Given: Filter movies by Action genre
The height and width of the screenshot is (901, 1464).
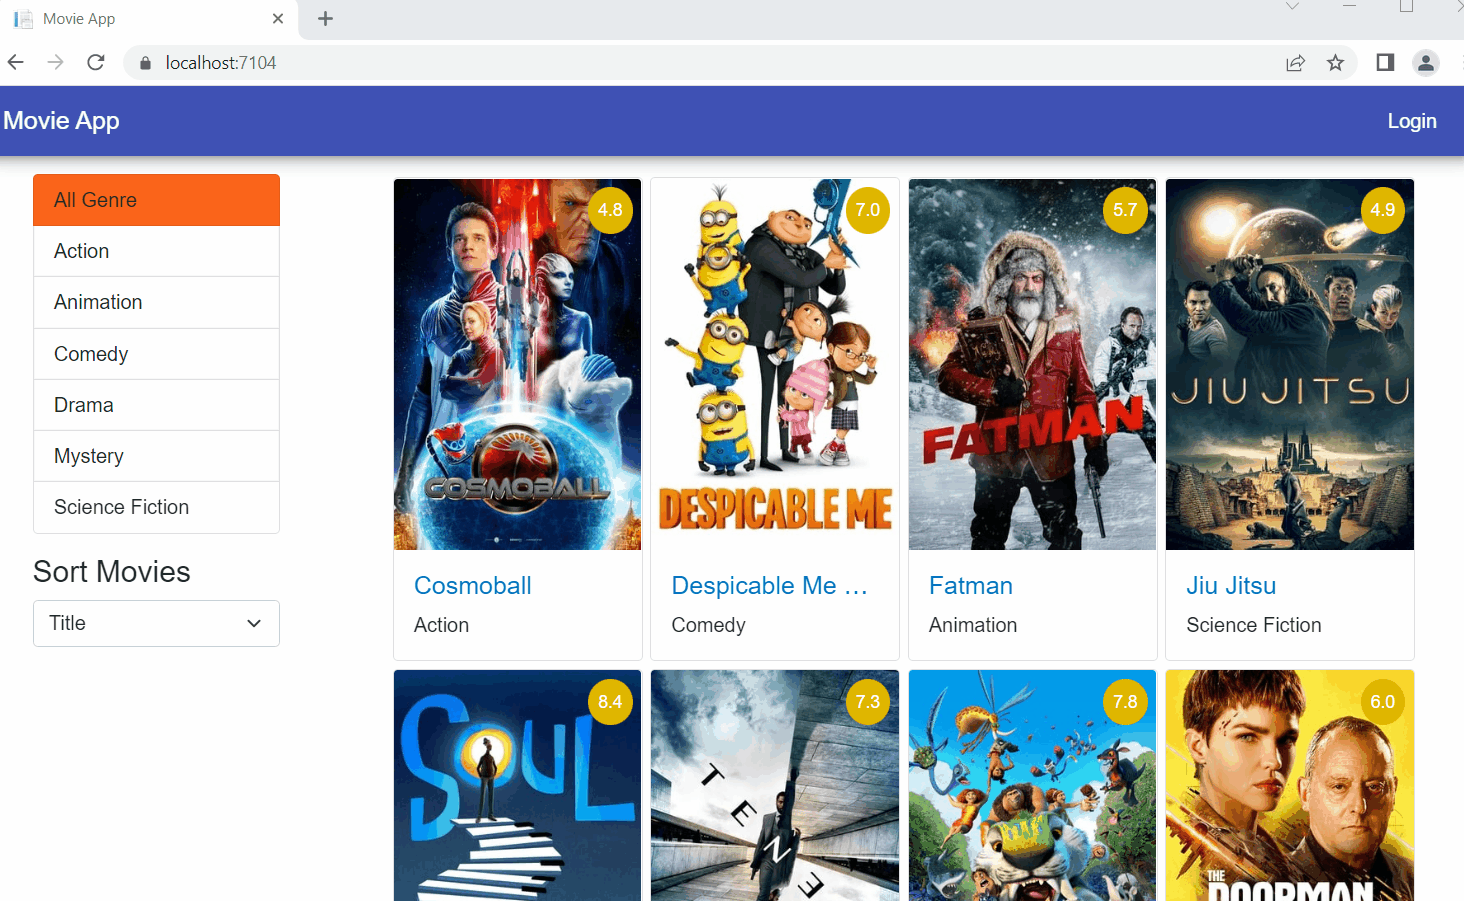Looking at the screenshot, I should (x=156, y=251).
